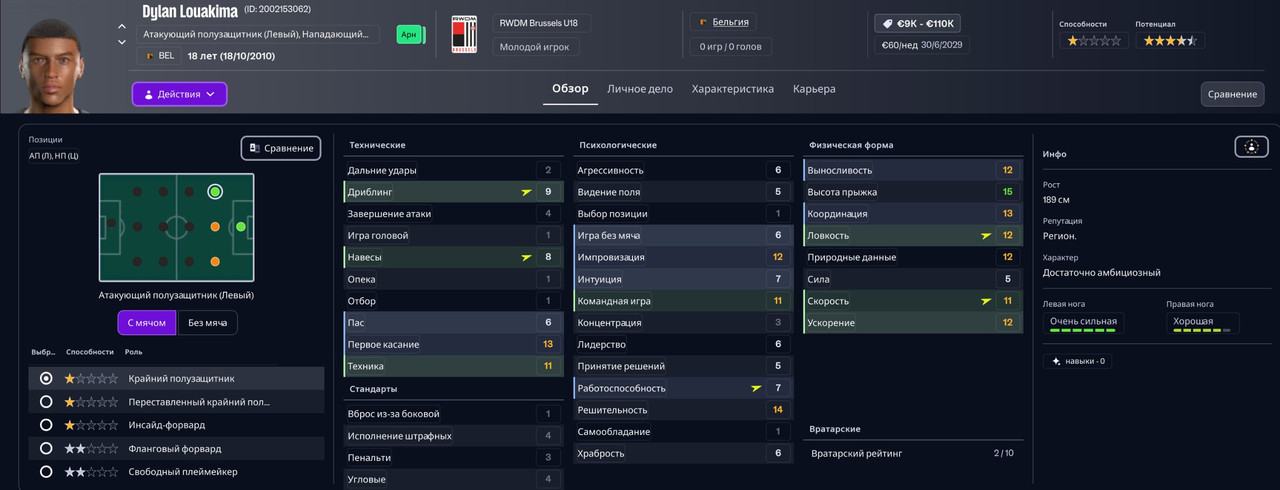Switch to 'Без мяча' view

click(207, 322)
